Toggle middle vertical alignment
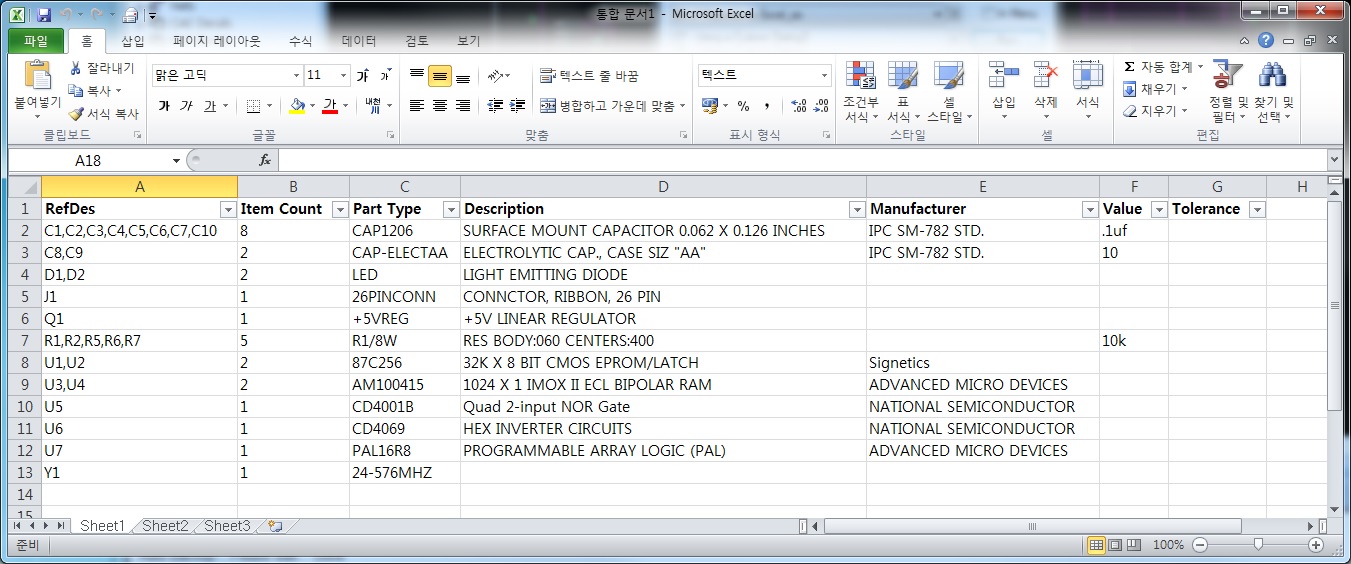This screenshot has width=1351, height=564. (440, 76)
